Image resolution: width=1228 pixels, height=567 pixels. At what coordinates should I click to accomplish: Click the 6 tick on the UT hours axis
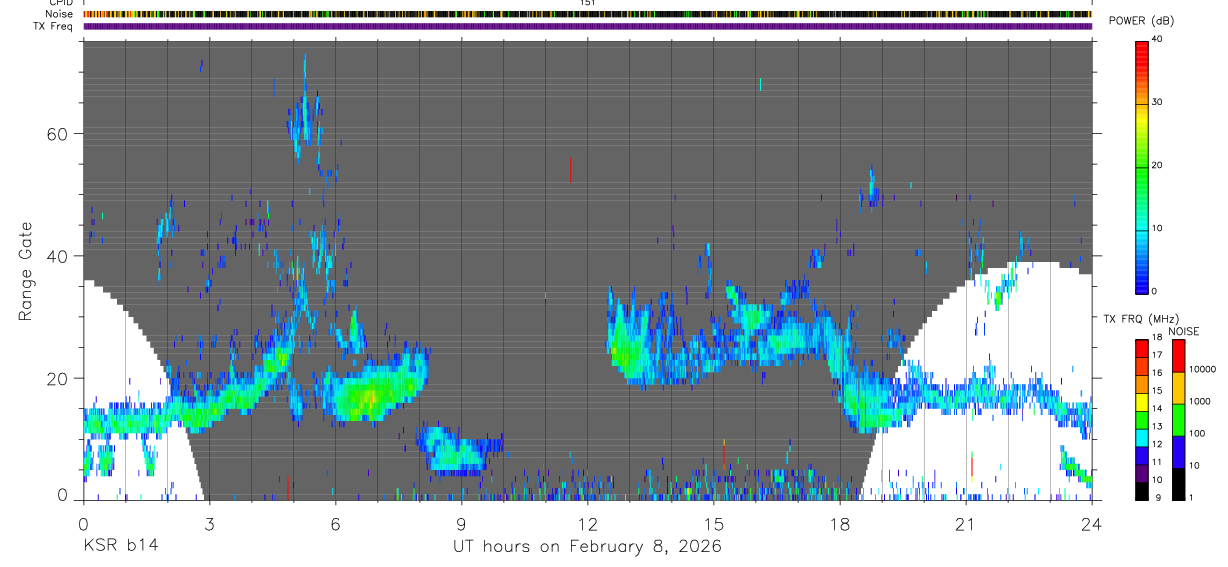[x=335, y=523]
